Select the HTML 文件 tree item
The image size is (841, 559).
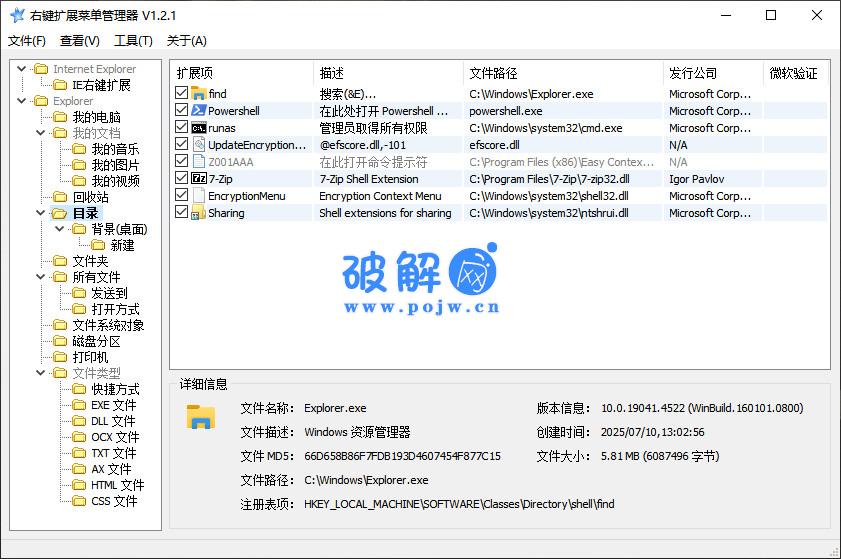point(117,485)
